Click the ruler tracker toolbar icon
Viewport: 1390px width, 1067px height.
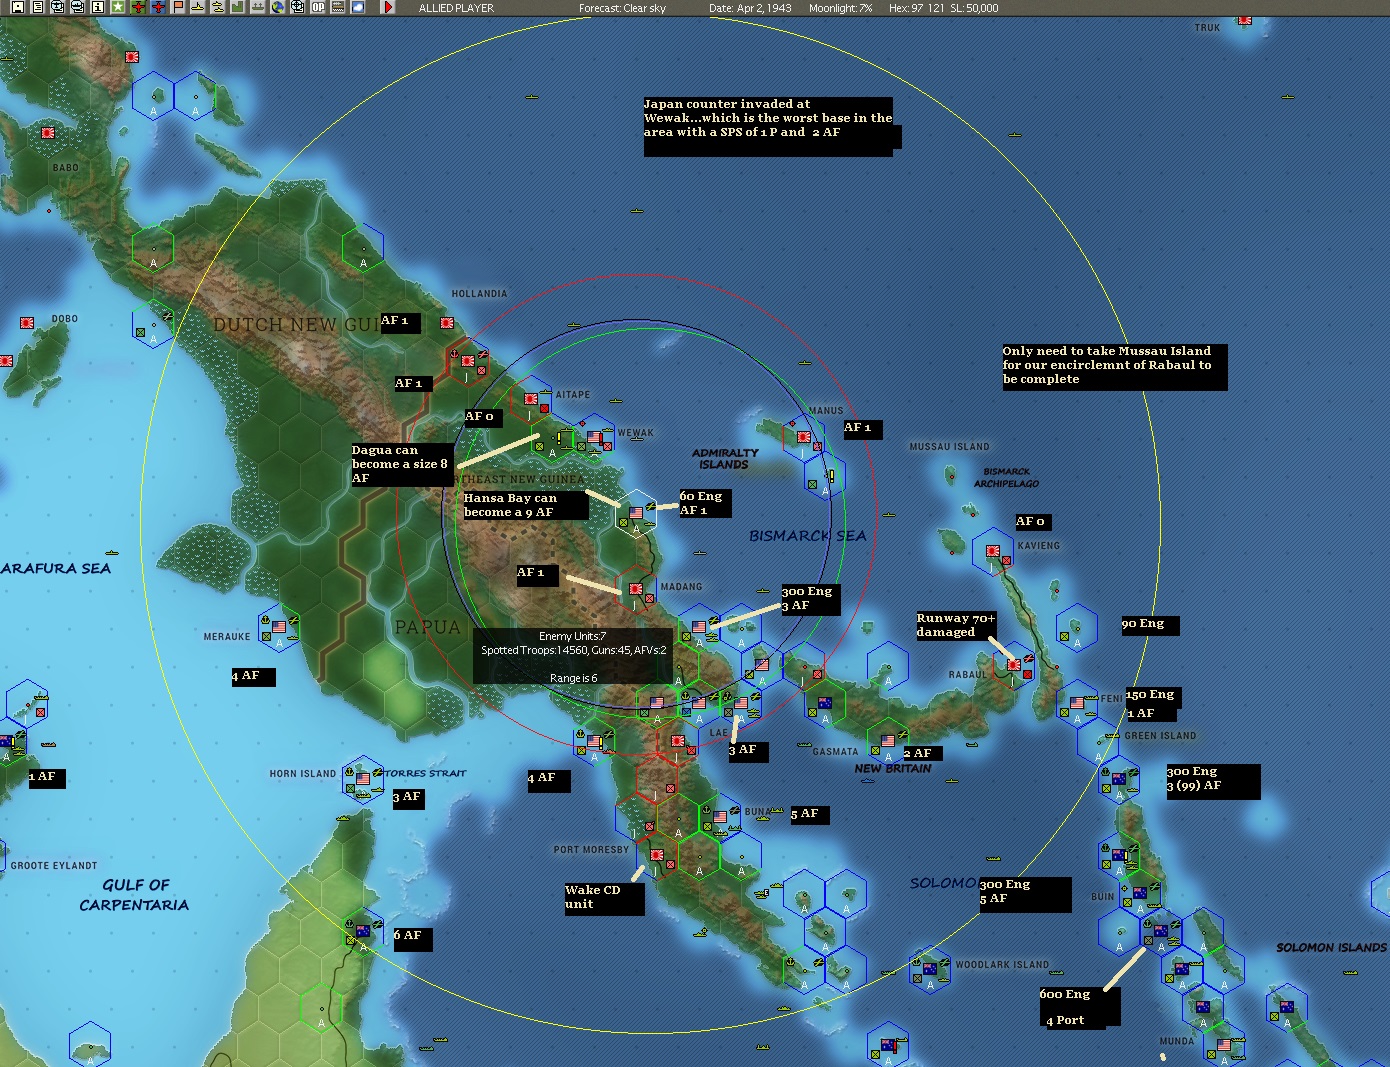pyautogui.click(x=338, y=7)
